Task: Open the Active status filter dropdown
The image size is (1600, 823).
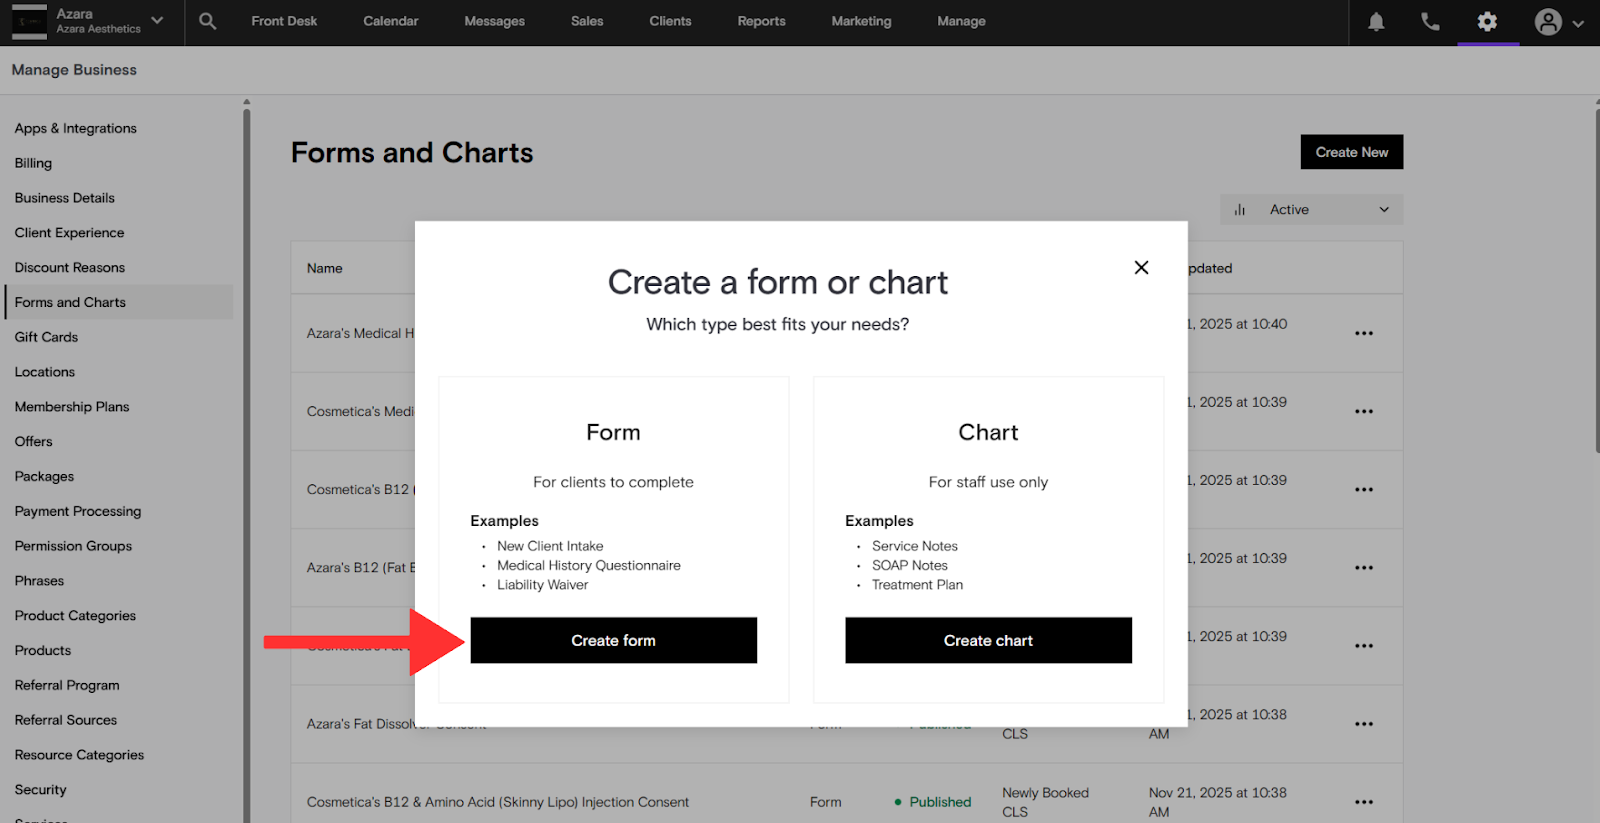Action: 1311,210
